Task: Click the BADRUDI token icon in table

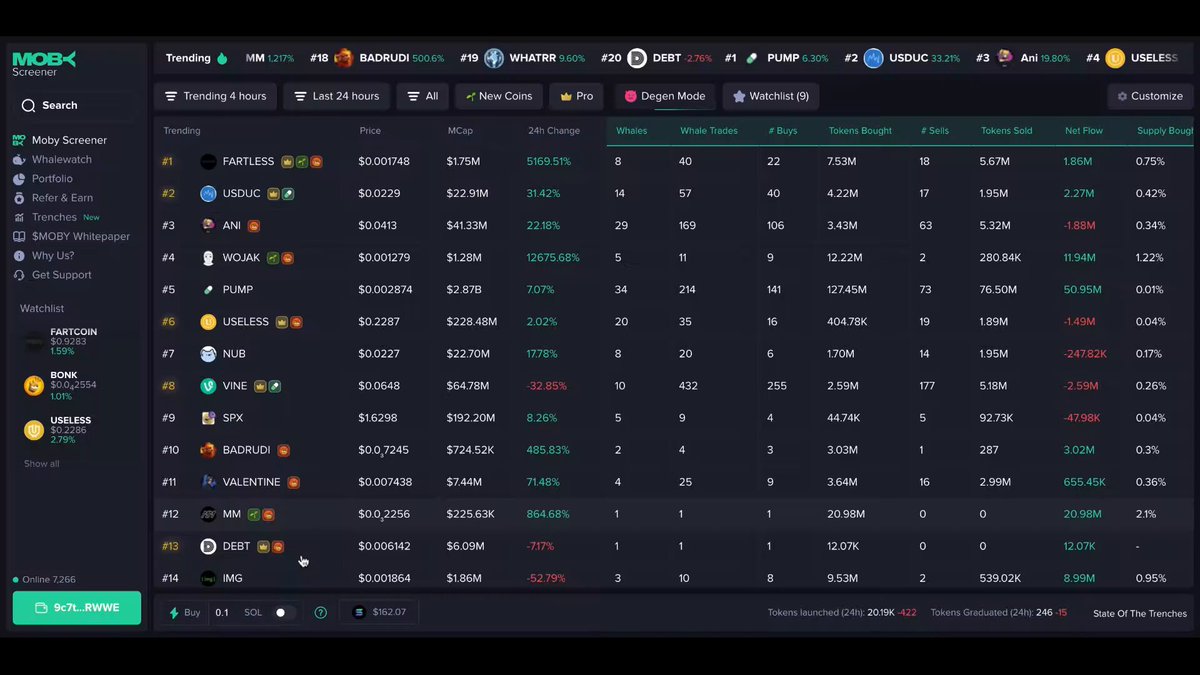Action: coord(208,450)
